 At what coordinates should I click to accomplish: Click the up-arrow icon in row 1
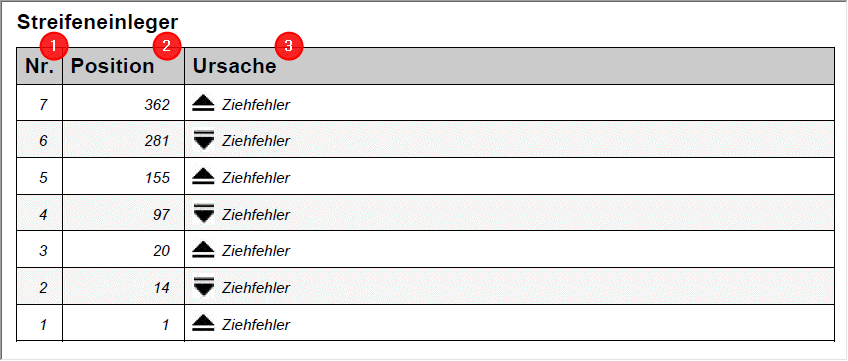(203, 323)
